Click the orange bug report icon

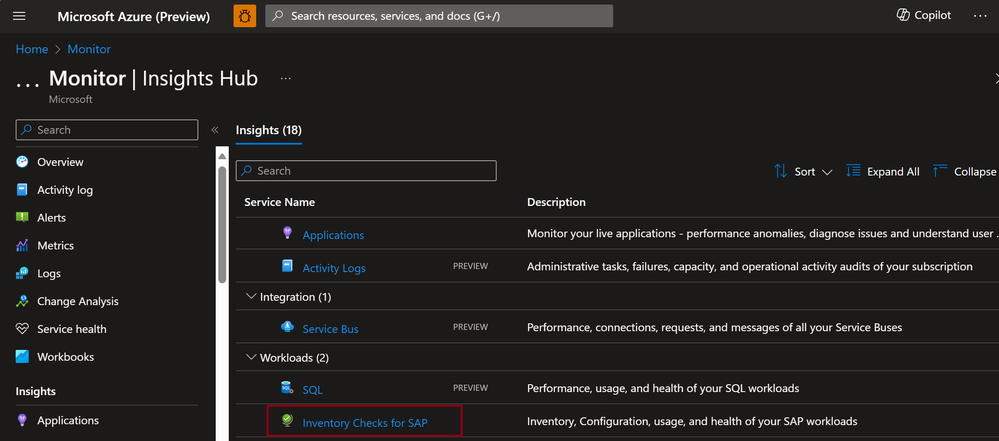click(244, 16)
